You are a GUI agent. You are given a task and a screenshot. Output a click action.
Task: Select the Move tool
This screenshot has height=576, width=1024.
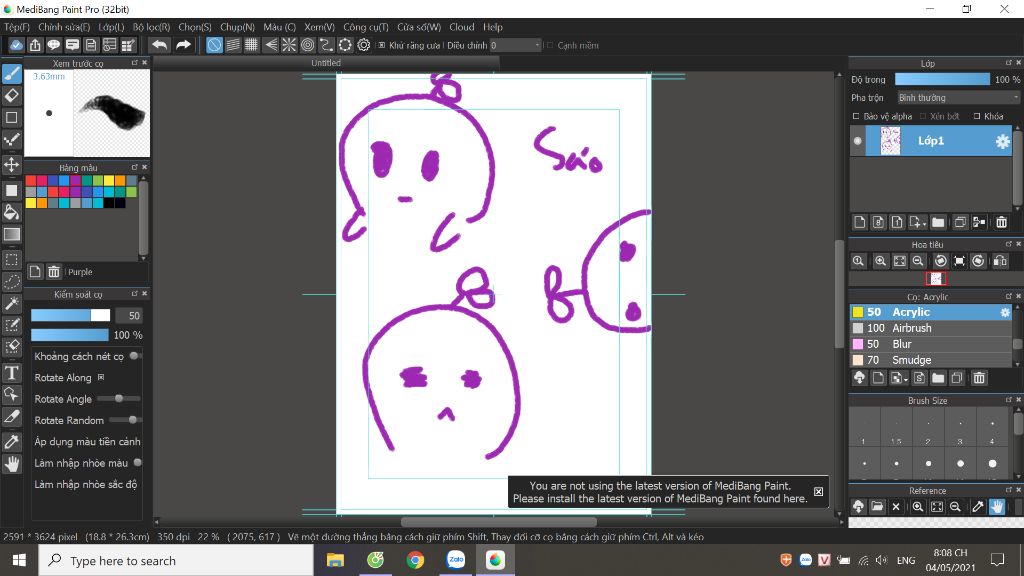[12, 164]
